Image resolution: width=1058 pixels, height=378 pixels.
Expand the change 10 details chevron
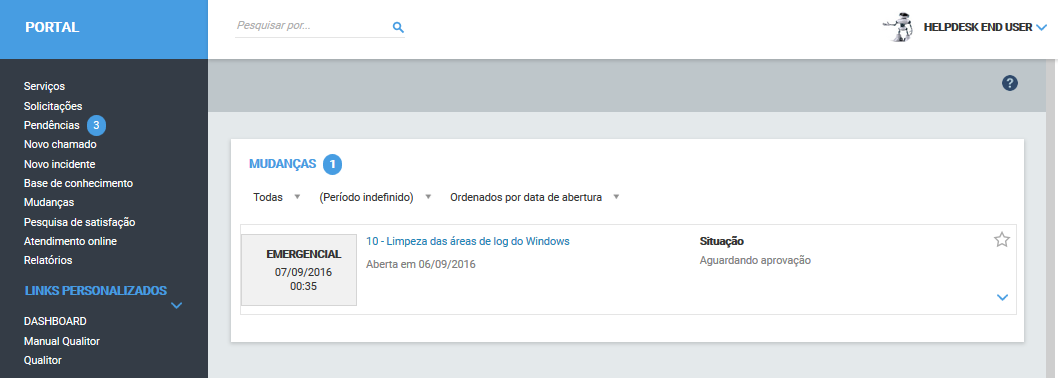(x=1003, y=297)
